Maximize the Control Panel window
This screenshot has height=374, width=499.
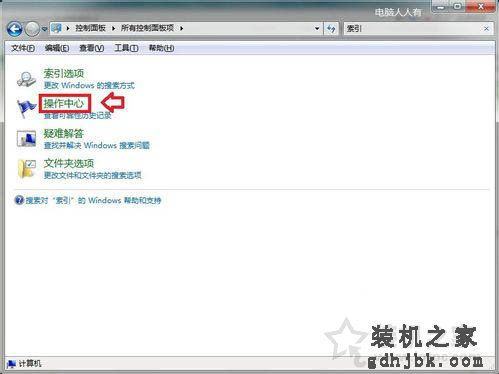point(457,6)
